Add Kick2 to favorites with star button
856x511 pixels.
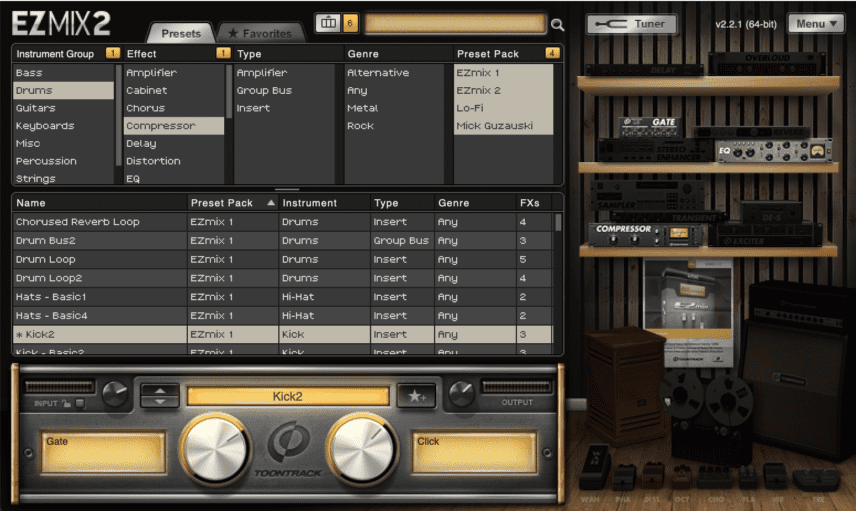coord(417,396)
